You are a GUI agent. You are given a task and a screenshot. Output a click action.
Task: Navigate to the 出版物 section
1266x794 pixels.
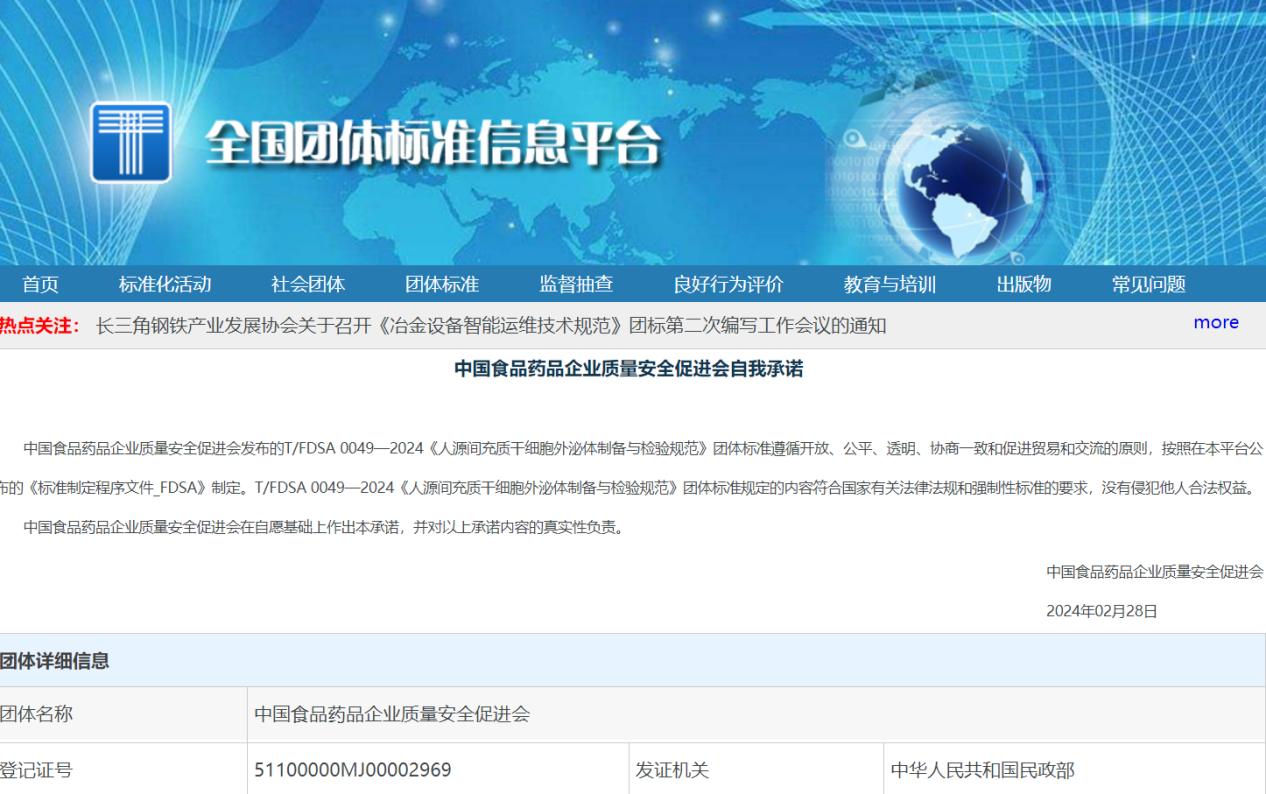1023,284
